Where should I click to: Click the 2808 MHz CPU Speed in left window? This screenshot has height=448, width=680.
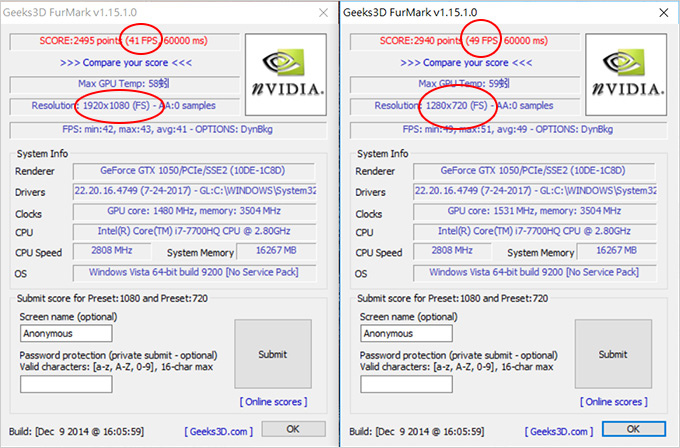[x=112, y=251]
